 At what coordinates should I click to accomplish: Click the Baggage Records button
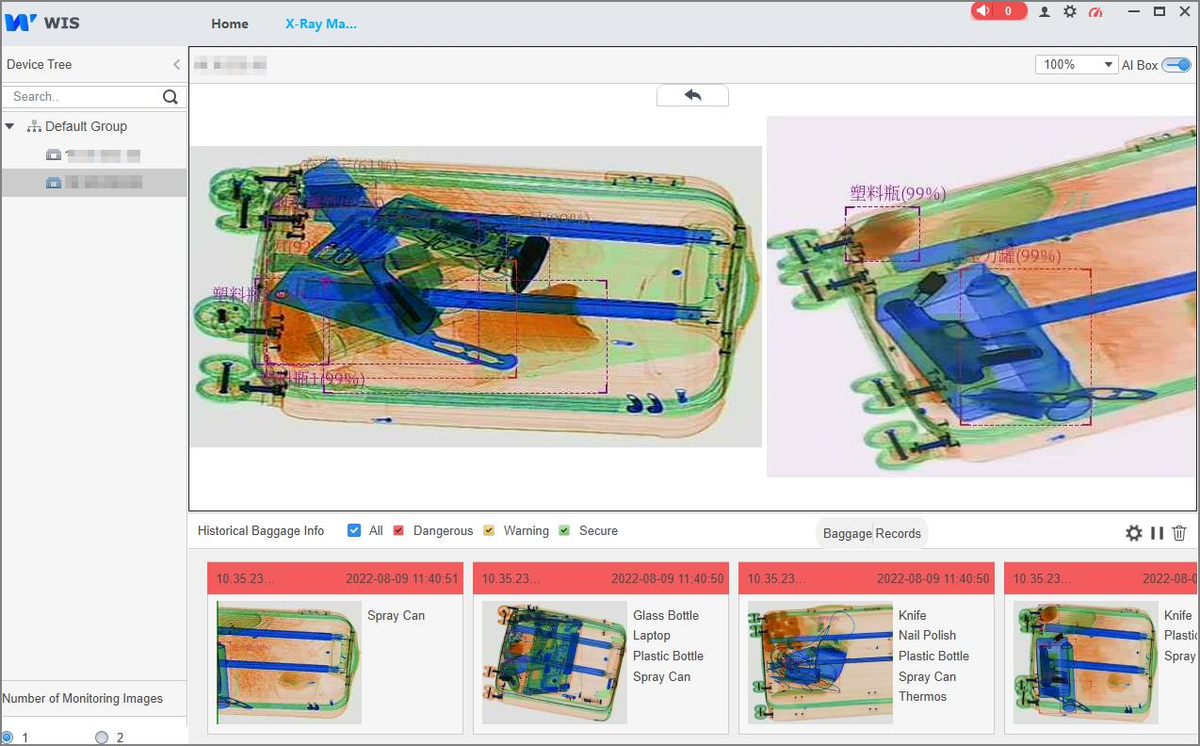click(872, 533)
